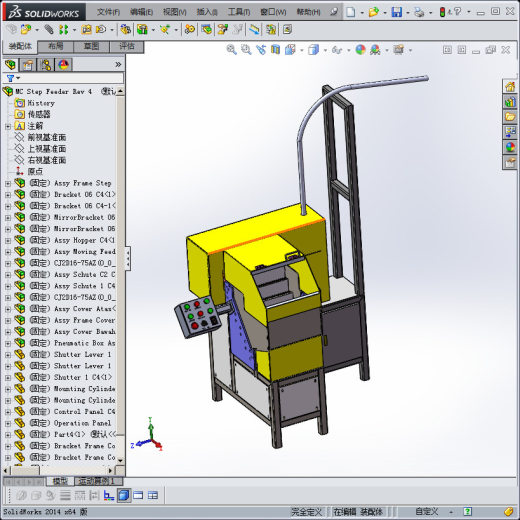Click the Save floppy disk icon

pos(397,12)
